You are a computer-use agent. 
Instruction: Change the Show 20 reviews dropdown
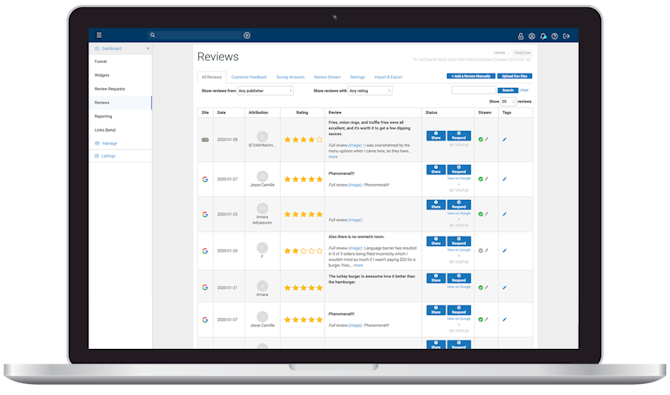click(x=508, y=101)
